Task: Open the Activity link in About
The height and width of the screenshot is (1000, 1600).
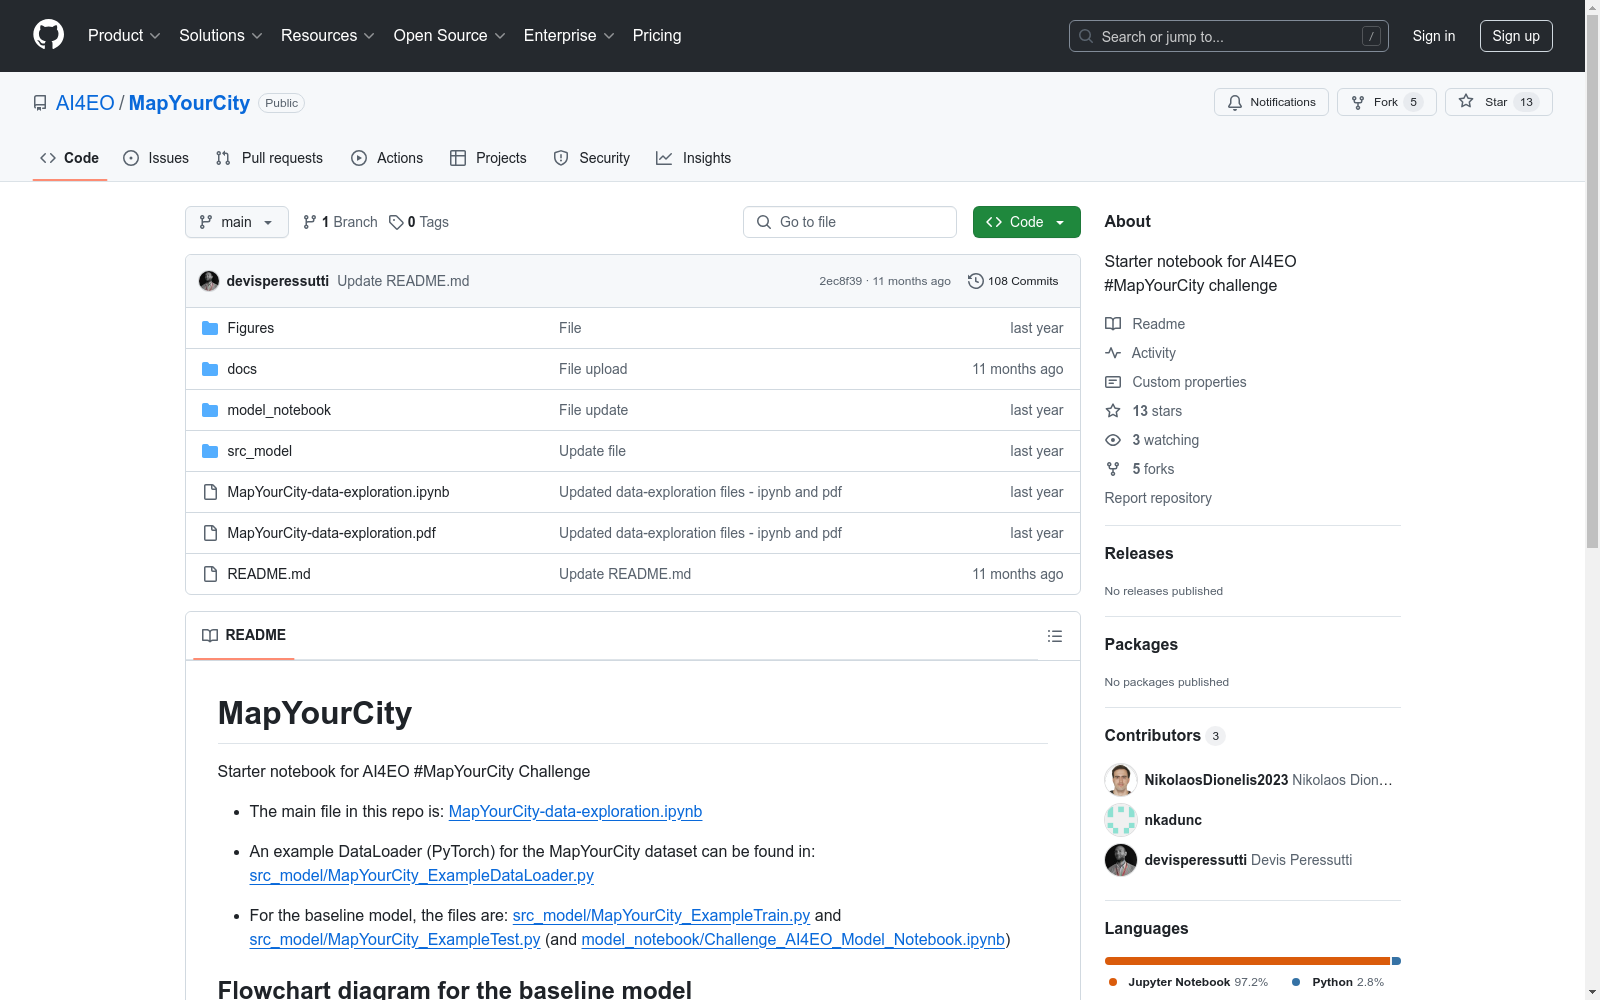Action: pyautogui.click(x=1140, y=353)
